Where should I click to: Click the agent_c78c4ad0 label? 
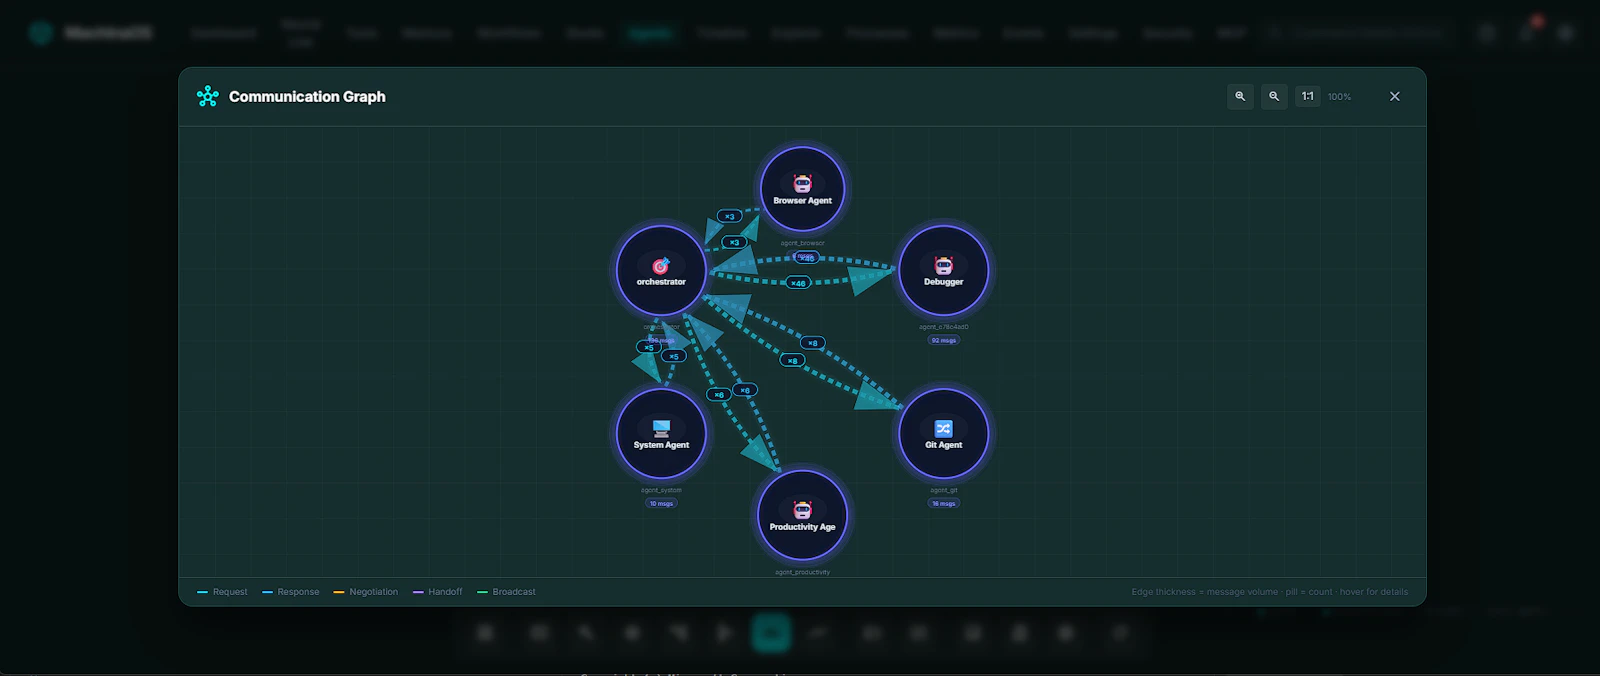pos(943,327)
